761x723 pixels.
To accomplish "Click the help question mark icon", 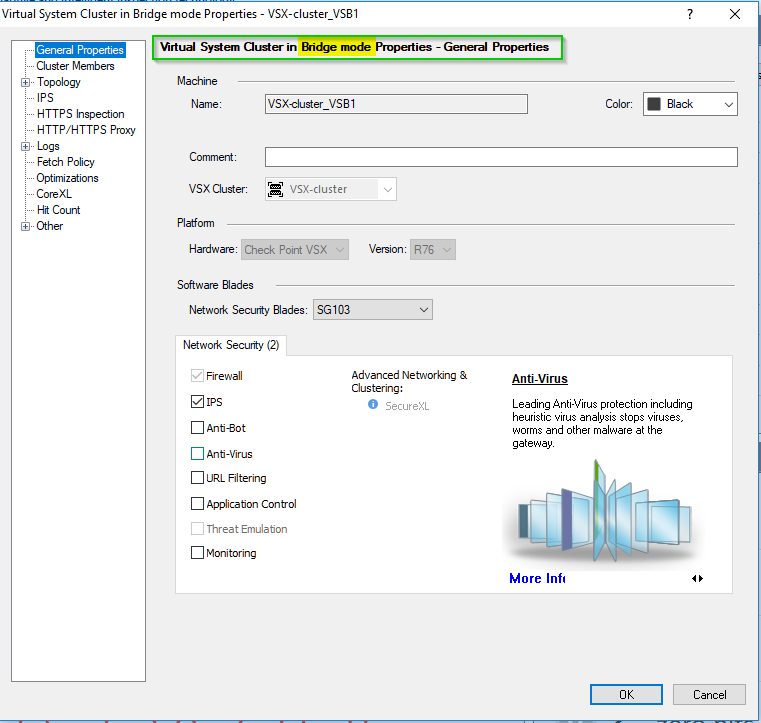I will pos(690,14).
